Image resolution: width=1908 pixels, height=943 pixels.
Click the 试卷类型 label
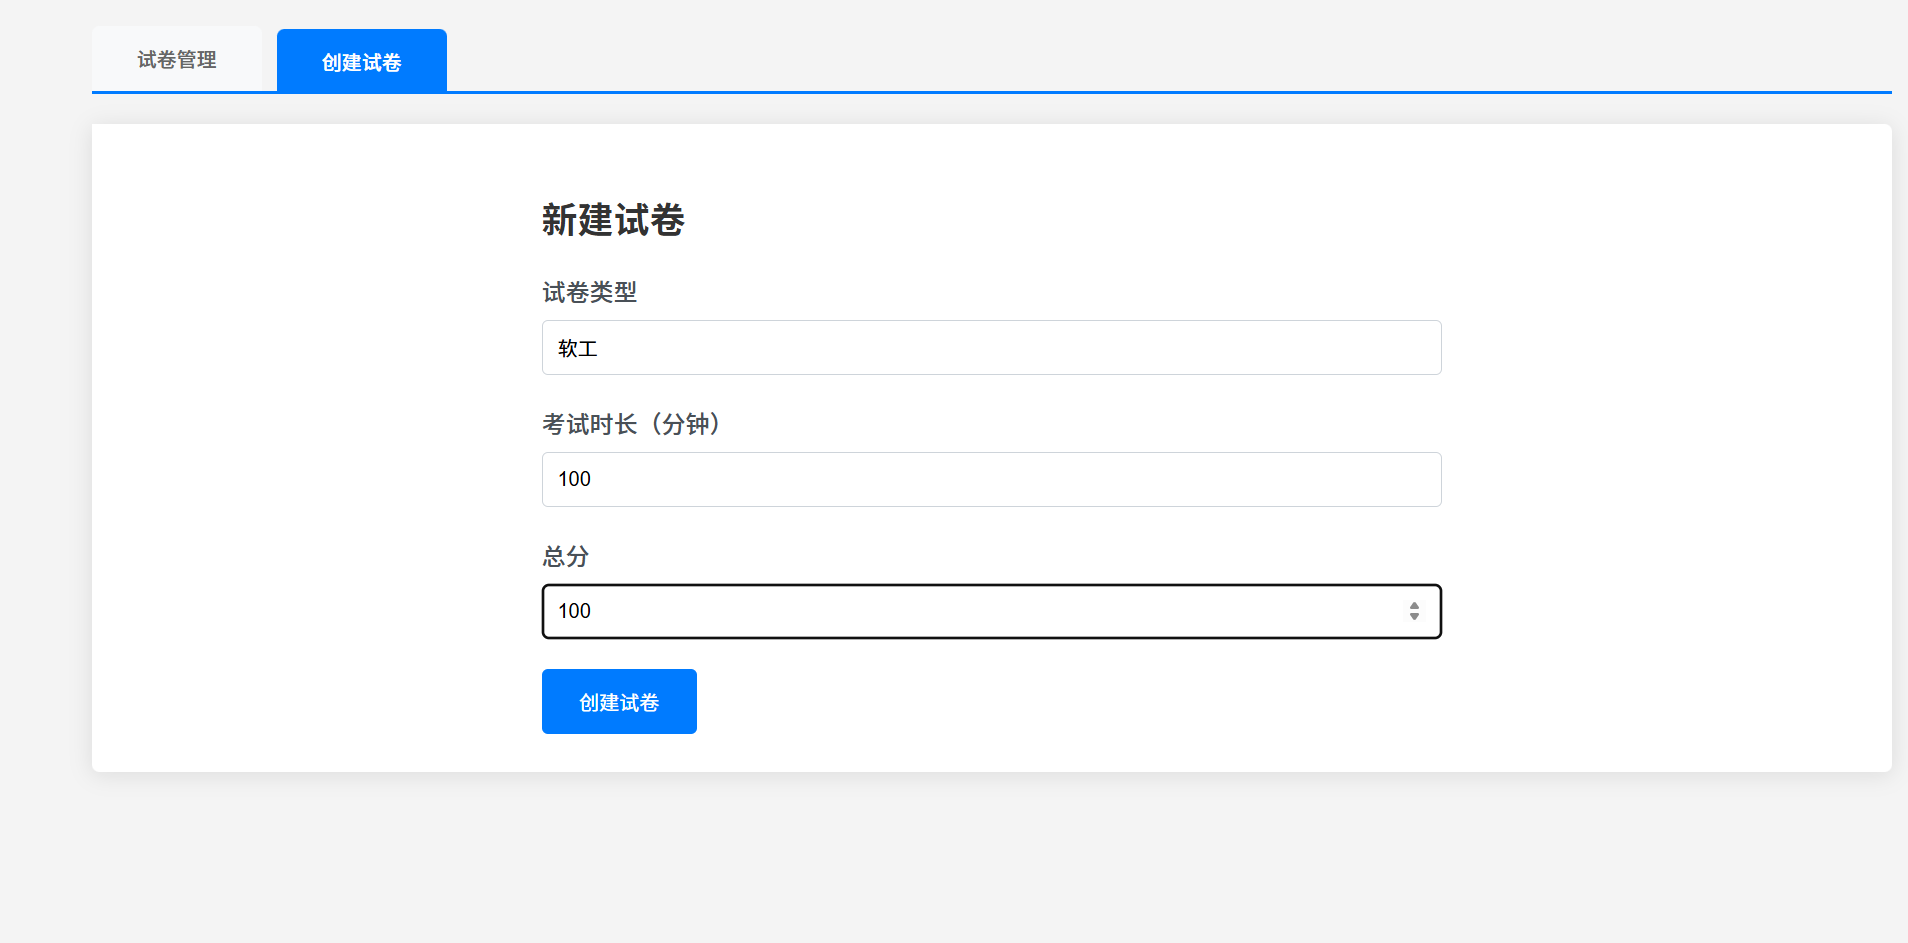click(x=590, y=292)
